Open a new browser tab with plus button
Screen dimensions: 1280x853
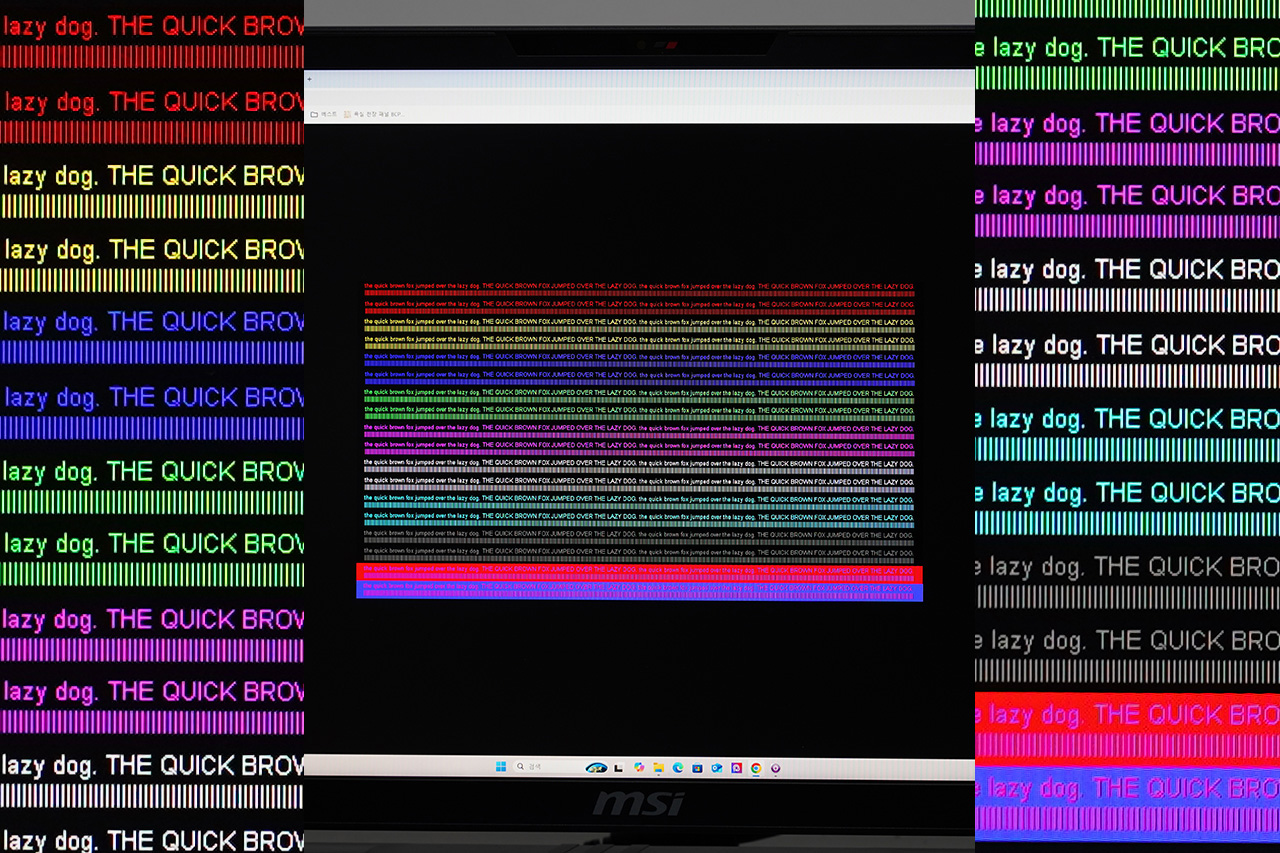(x=309, y=79)
